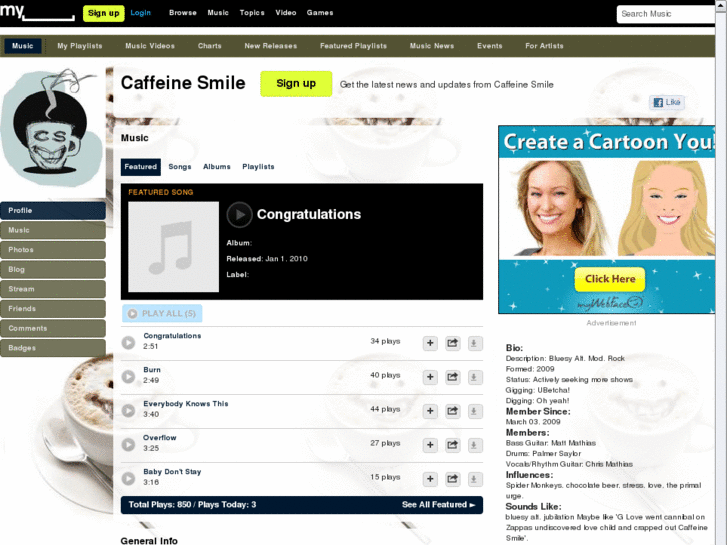Open Stream in the sidebar
727x545 pixels.
pyautogui.click(x=53, y=289)
